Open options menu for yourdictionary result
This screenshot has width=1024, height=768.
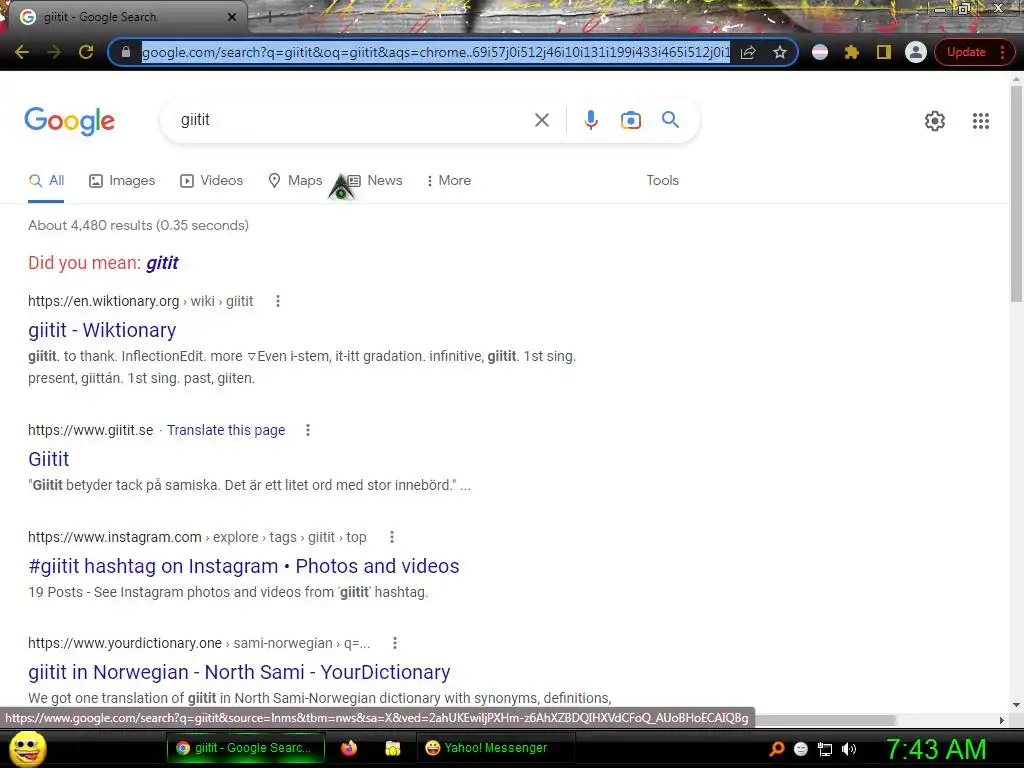click(x=394, y=643)
